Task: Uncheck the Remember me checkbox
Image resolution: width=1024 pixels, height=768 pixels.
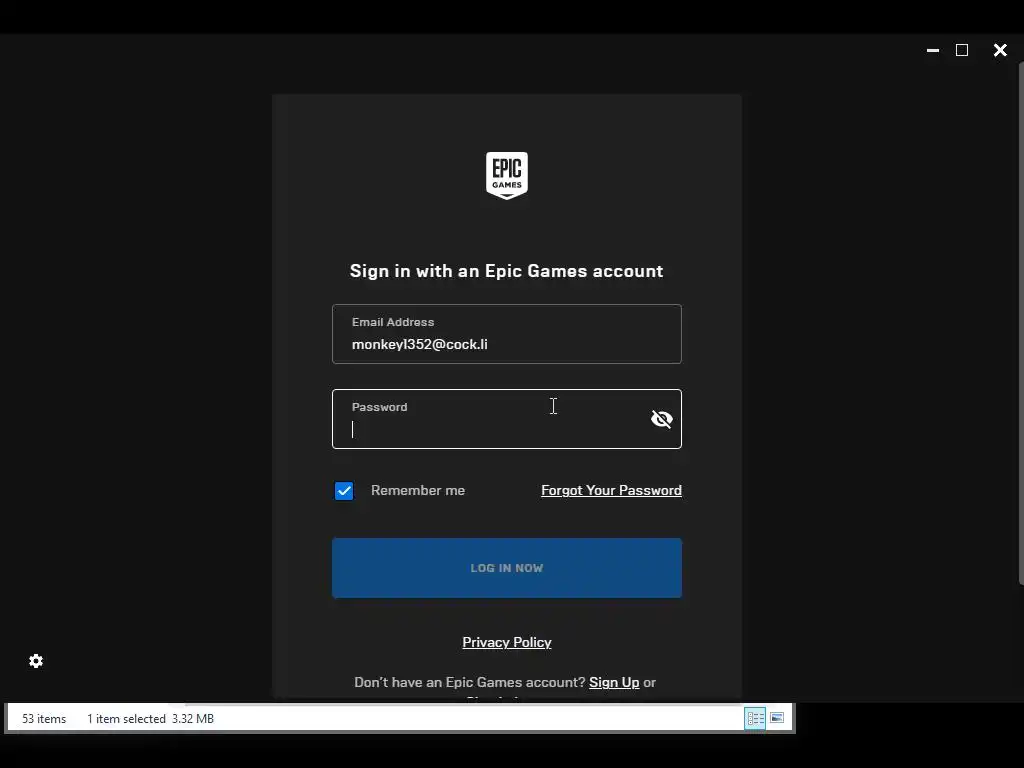Action: [344, 490]
